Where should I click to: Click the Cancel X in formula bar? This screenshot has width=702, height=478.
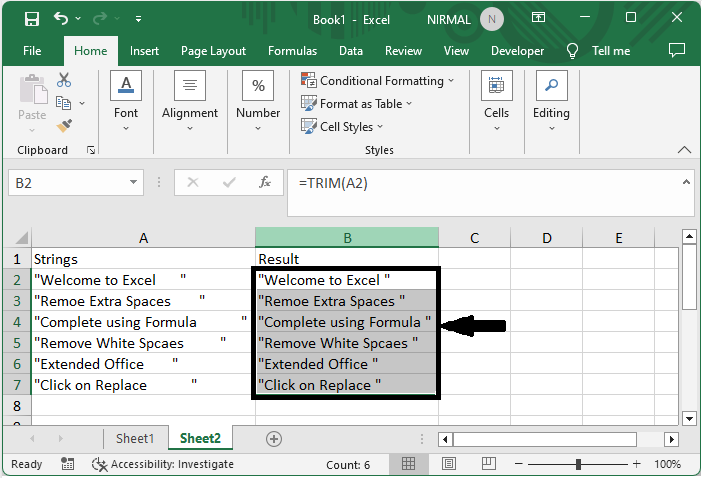193,182
